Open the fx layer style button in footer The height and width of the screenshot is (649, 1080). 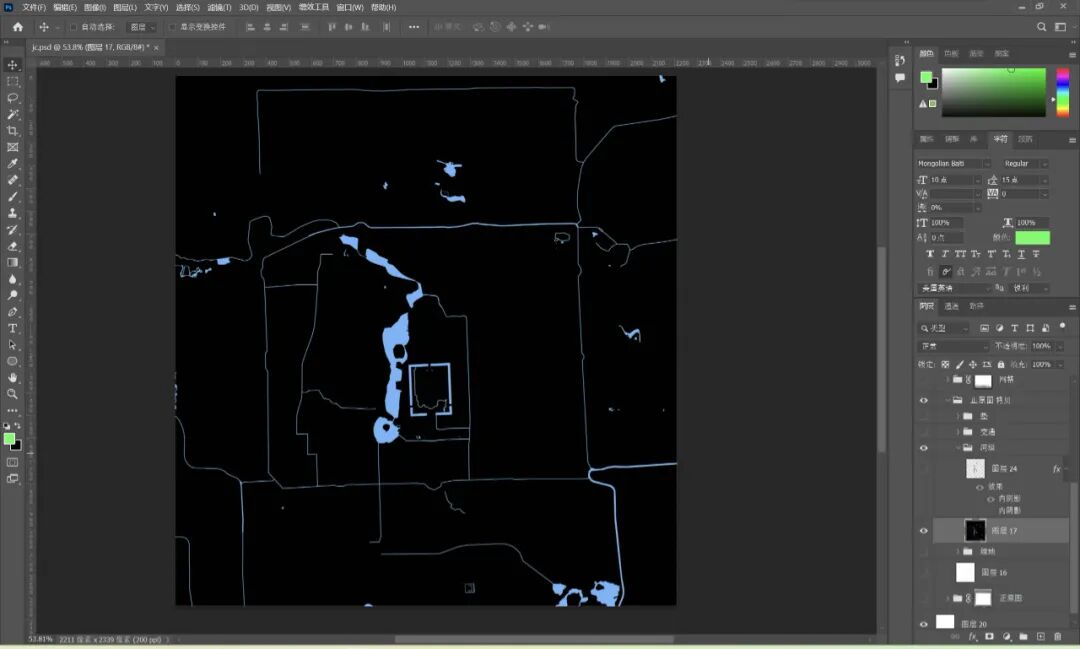pyautogui.click(x=973, y=637)
